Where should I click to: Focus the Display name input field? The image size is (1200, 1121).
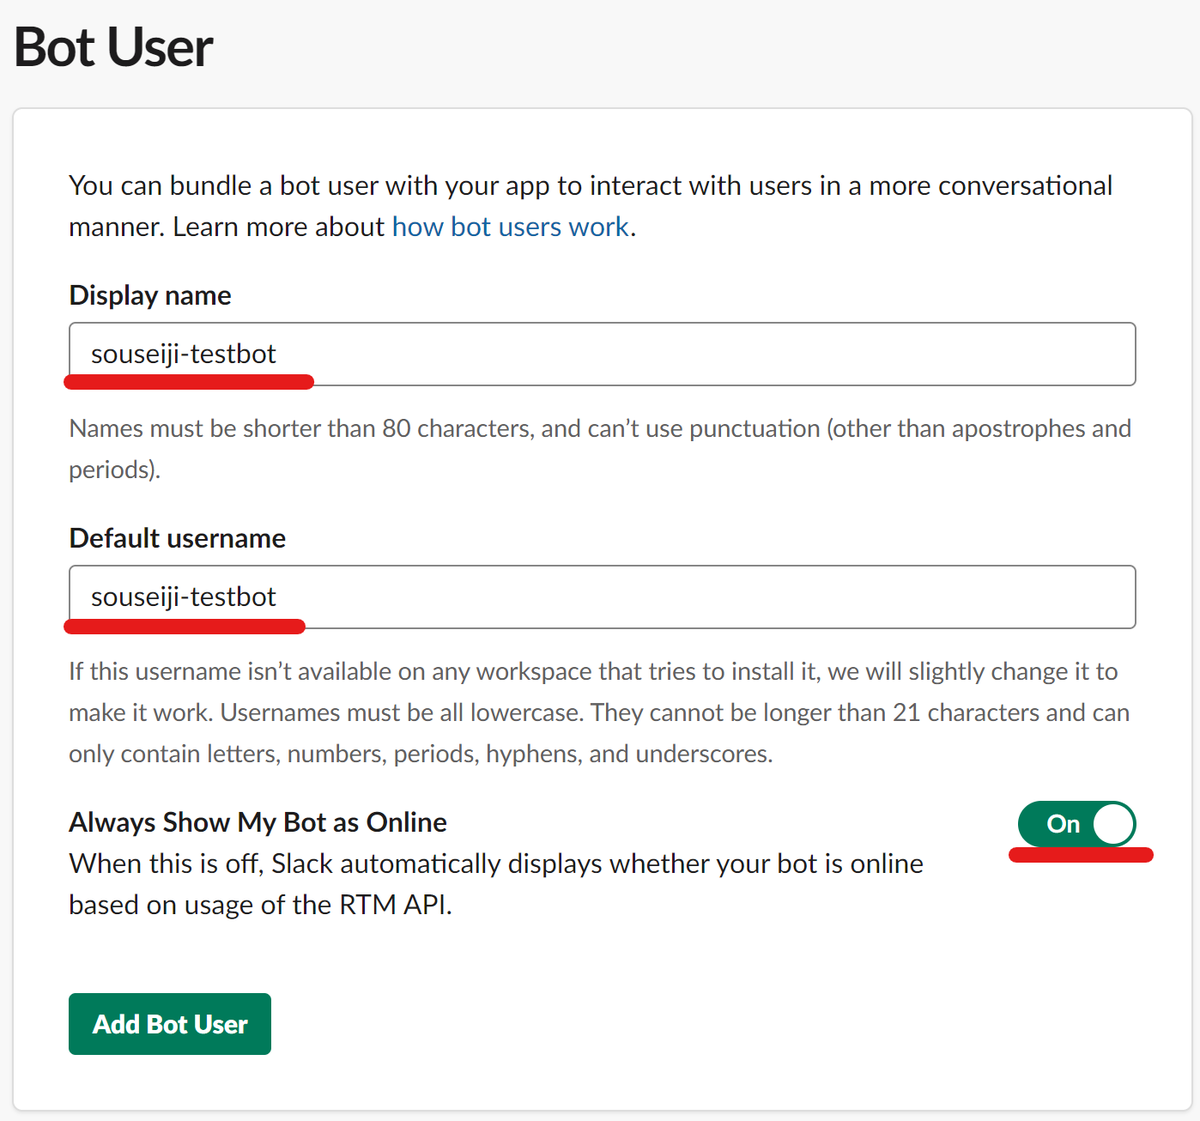(602, 354)
